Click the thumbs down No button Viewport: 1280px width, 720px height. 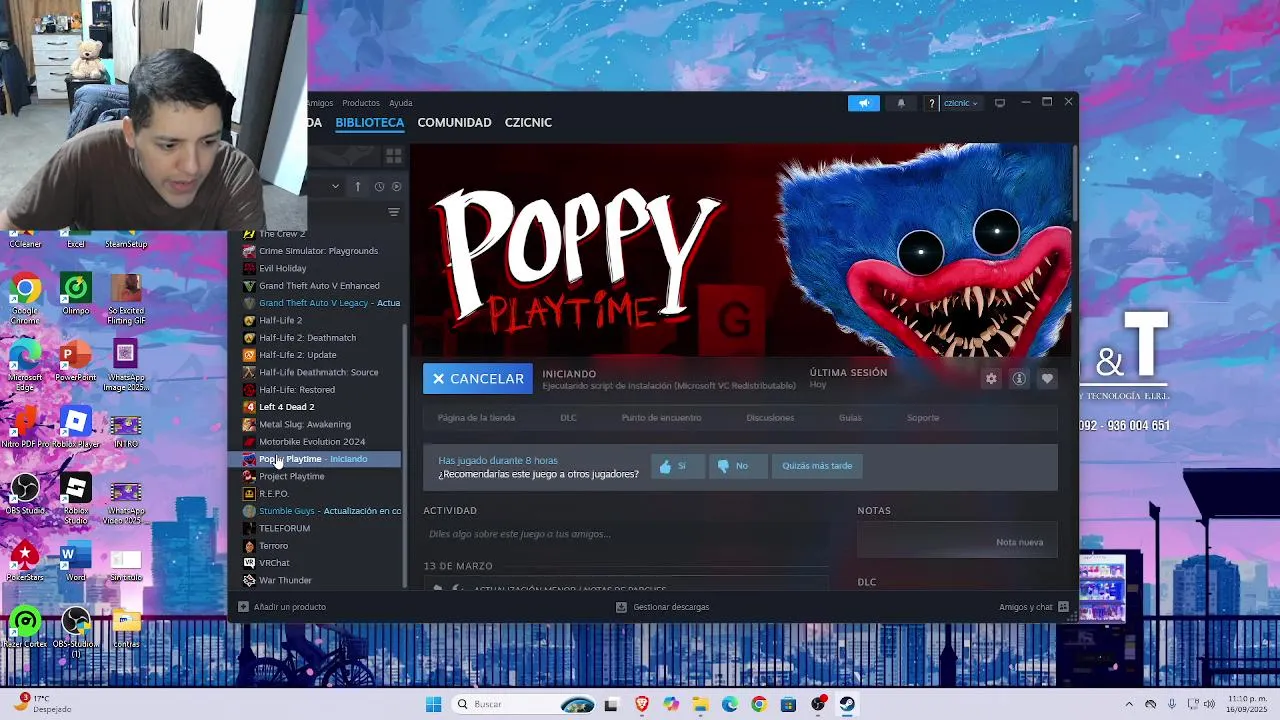(x=737, y=466)
